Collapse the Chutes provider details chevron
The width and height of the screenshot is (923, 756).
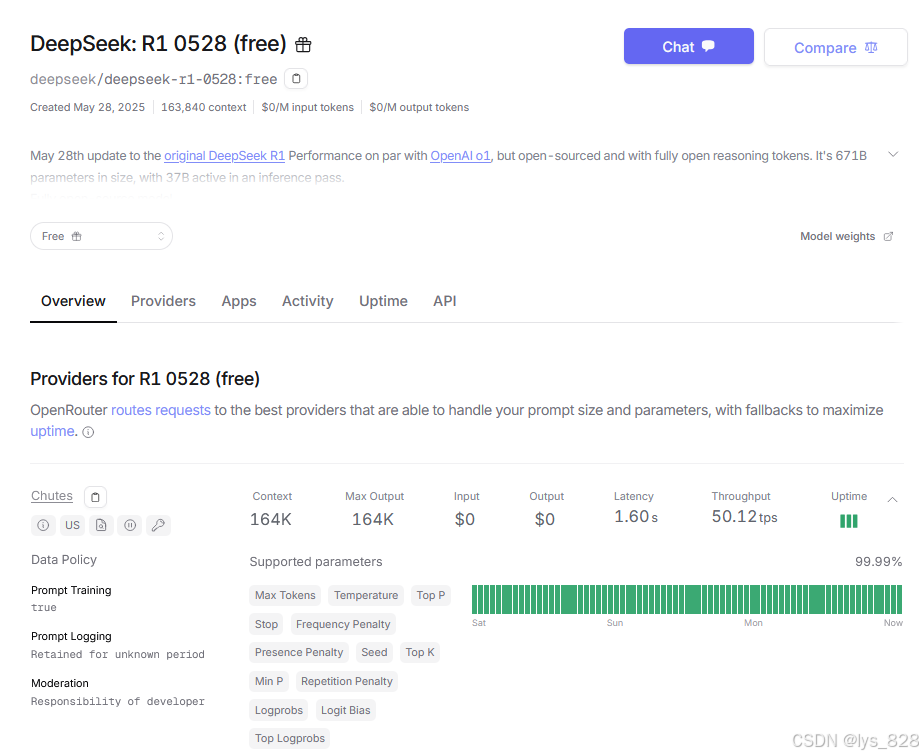coord(892,500)
